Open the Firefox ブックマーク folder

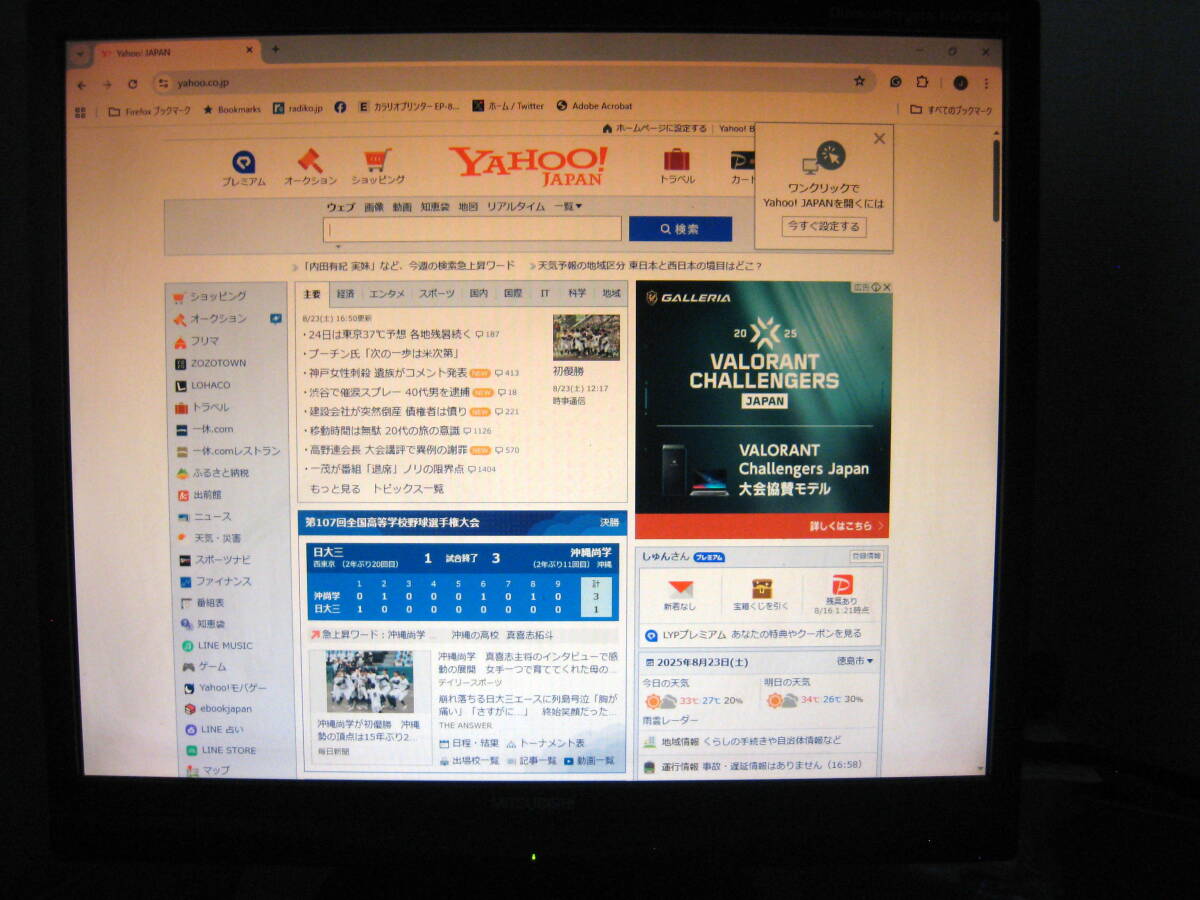tap(149, 111)
